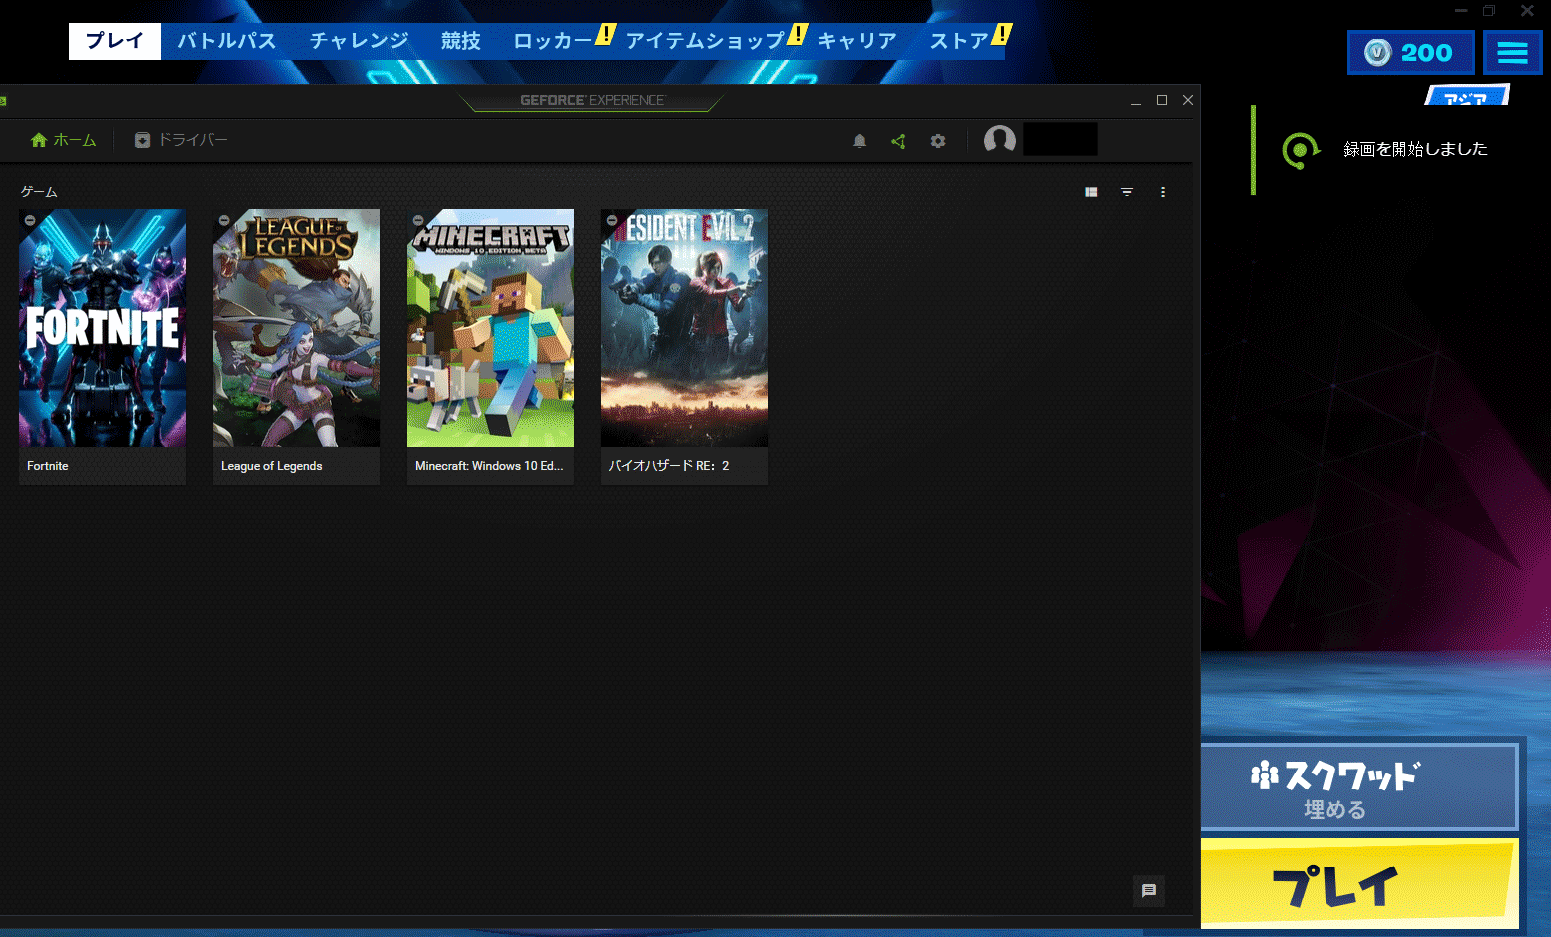Switch games list to grid view
This screenshot has height=937, width=1551.
tap(1091, 192)
